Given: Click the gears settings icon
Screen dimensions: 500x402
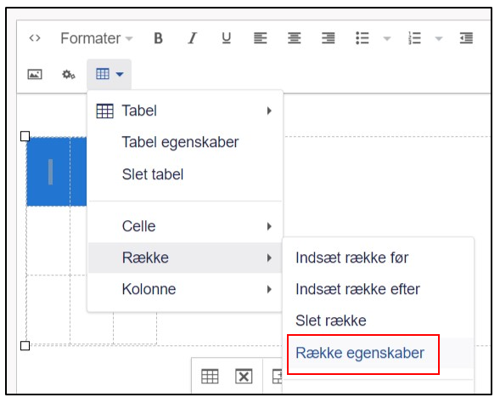Looking at the screenshot, I should coord(69,74).
